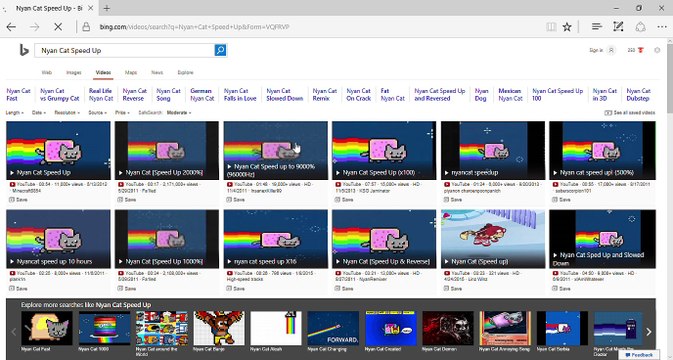Image resolution: width=673 pixels, height=360 pixels.
Task: Open Real Life Nyan Cat suggestion
Action: point(101,94)
